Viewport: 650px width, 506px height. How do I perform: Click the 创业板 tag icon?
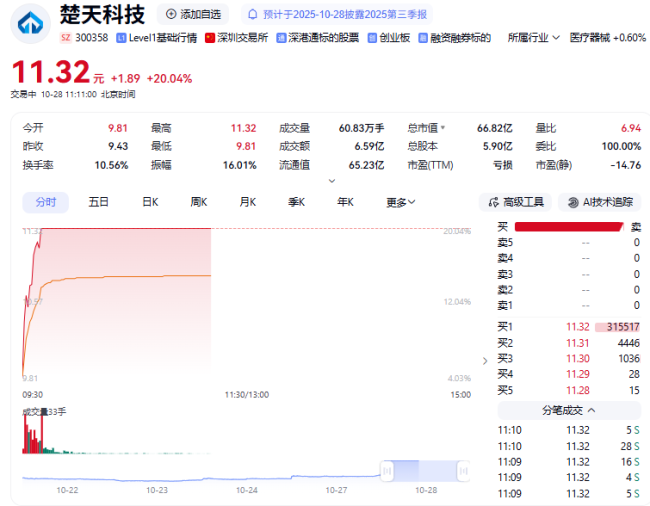pyautogui.click(x=372, y=38)
